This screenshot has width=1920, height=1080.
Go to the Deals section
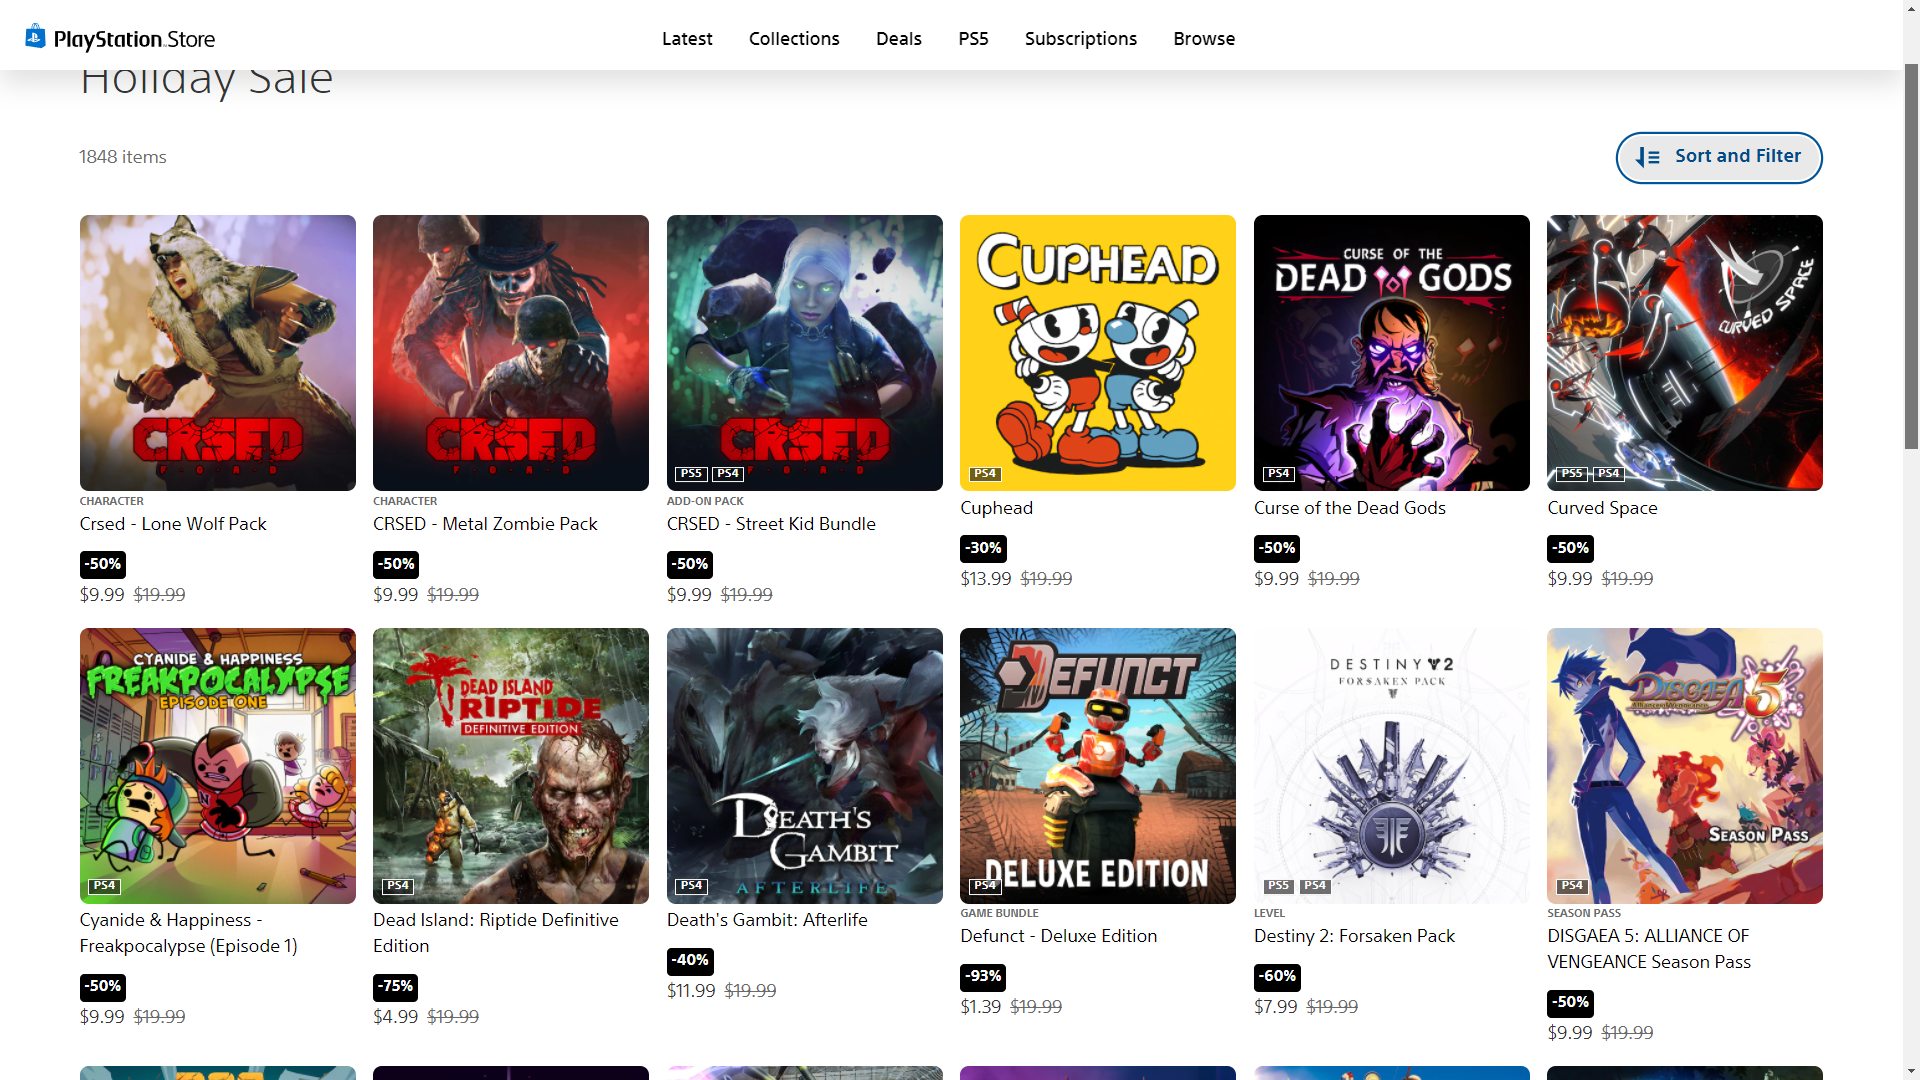pyautogui.click(x=898, y=38)
